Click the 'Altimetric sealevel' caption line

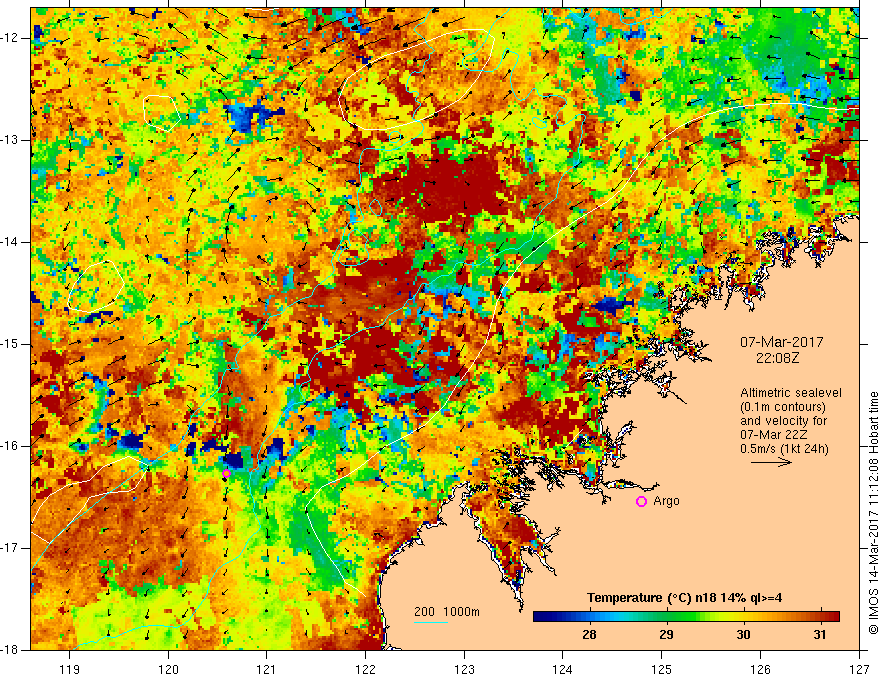click(791, 393)
